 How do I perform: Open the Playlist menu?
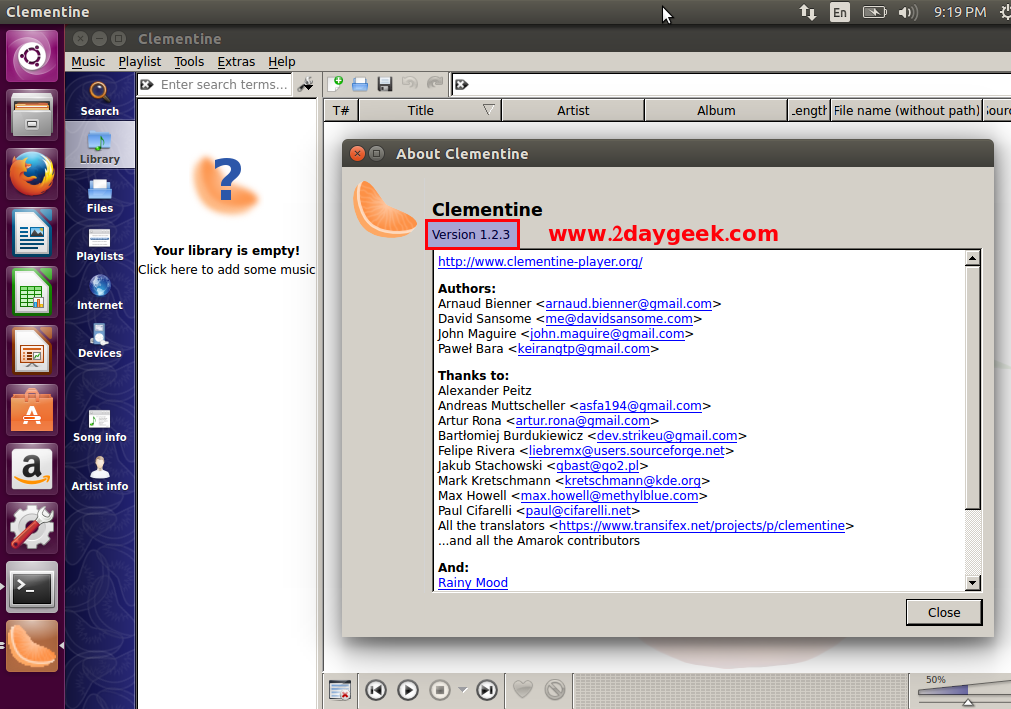tap(139, 61)
